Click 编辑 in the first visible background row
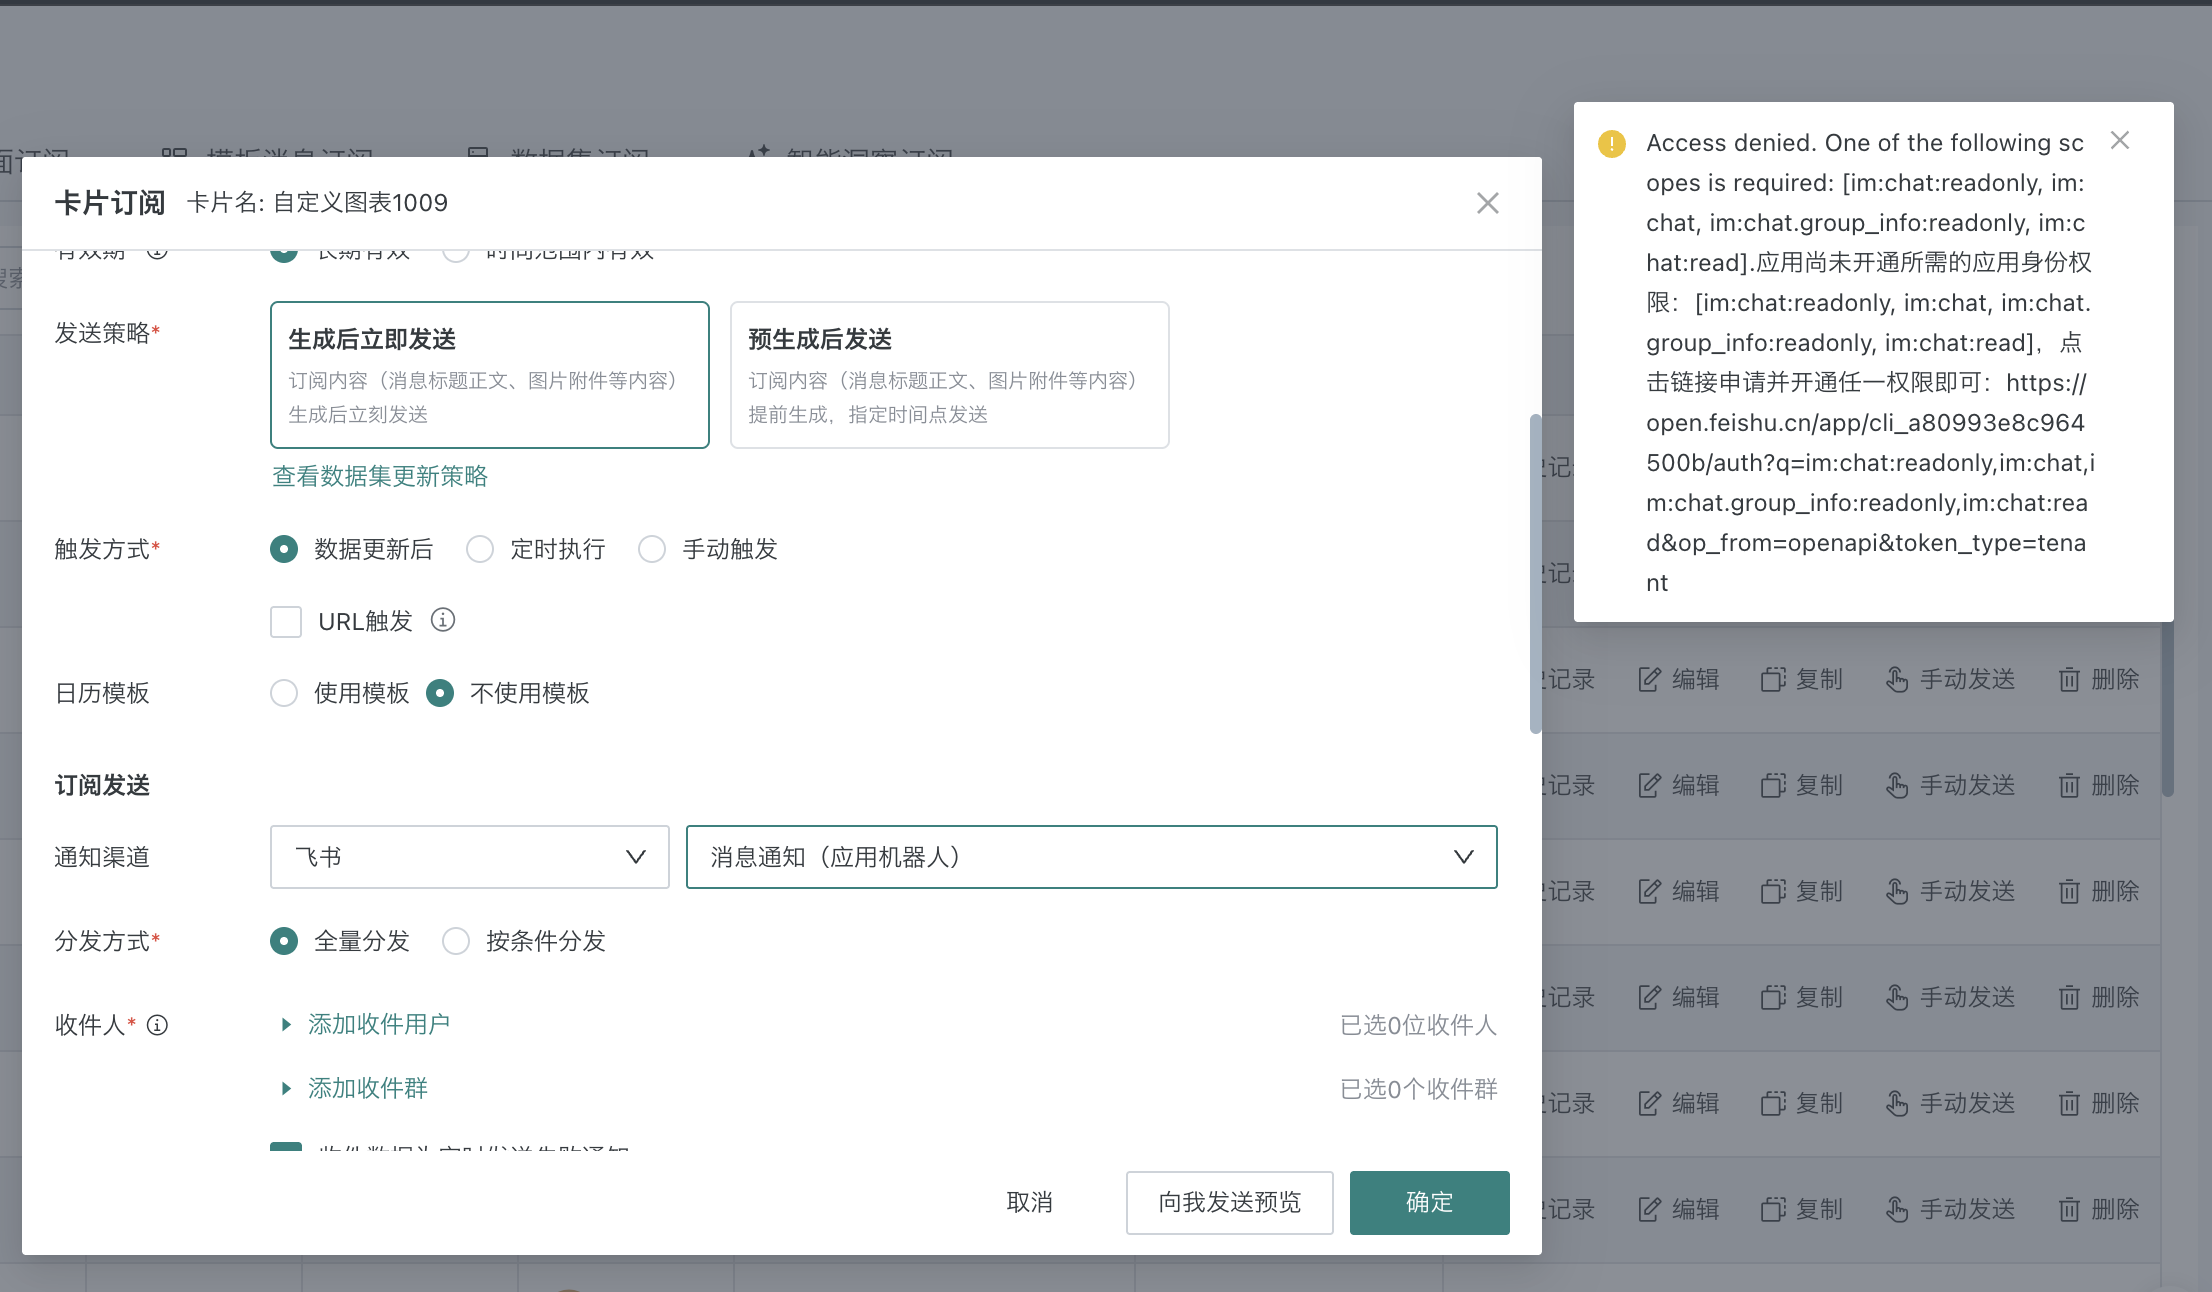Viewport: 2212px width, 1292px height. click(1679, 679)
